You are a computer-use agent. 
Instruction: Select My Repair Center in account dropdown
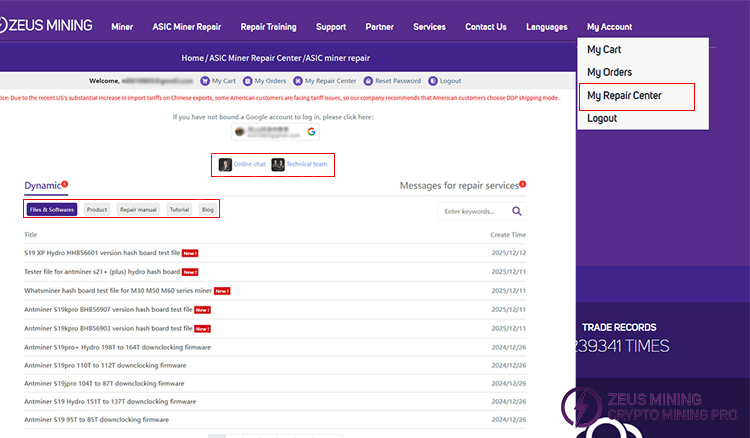point(624,96)
